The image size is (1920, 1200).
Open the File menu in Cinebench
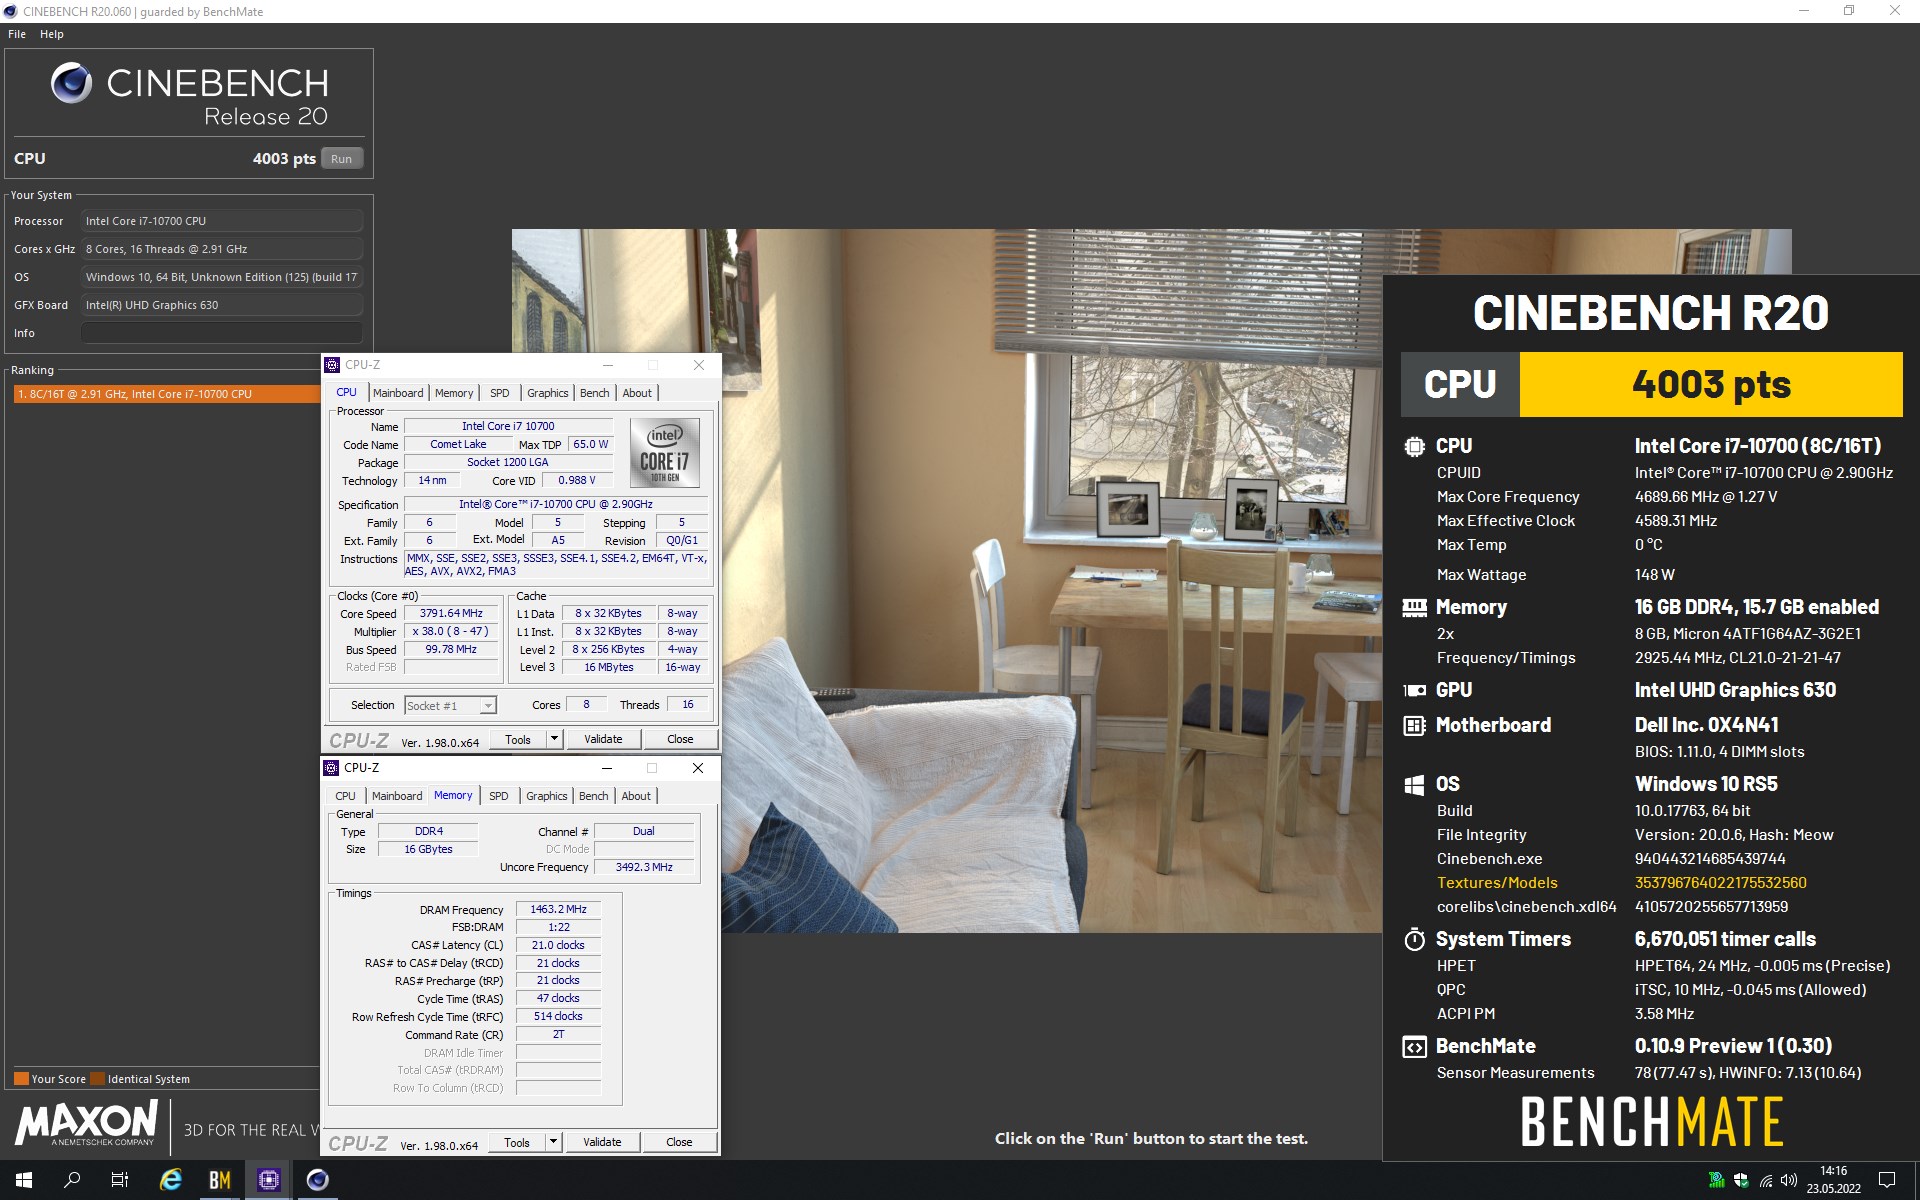click(x=17, y=34)
